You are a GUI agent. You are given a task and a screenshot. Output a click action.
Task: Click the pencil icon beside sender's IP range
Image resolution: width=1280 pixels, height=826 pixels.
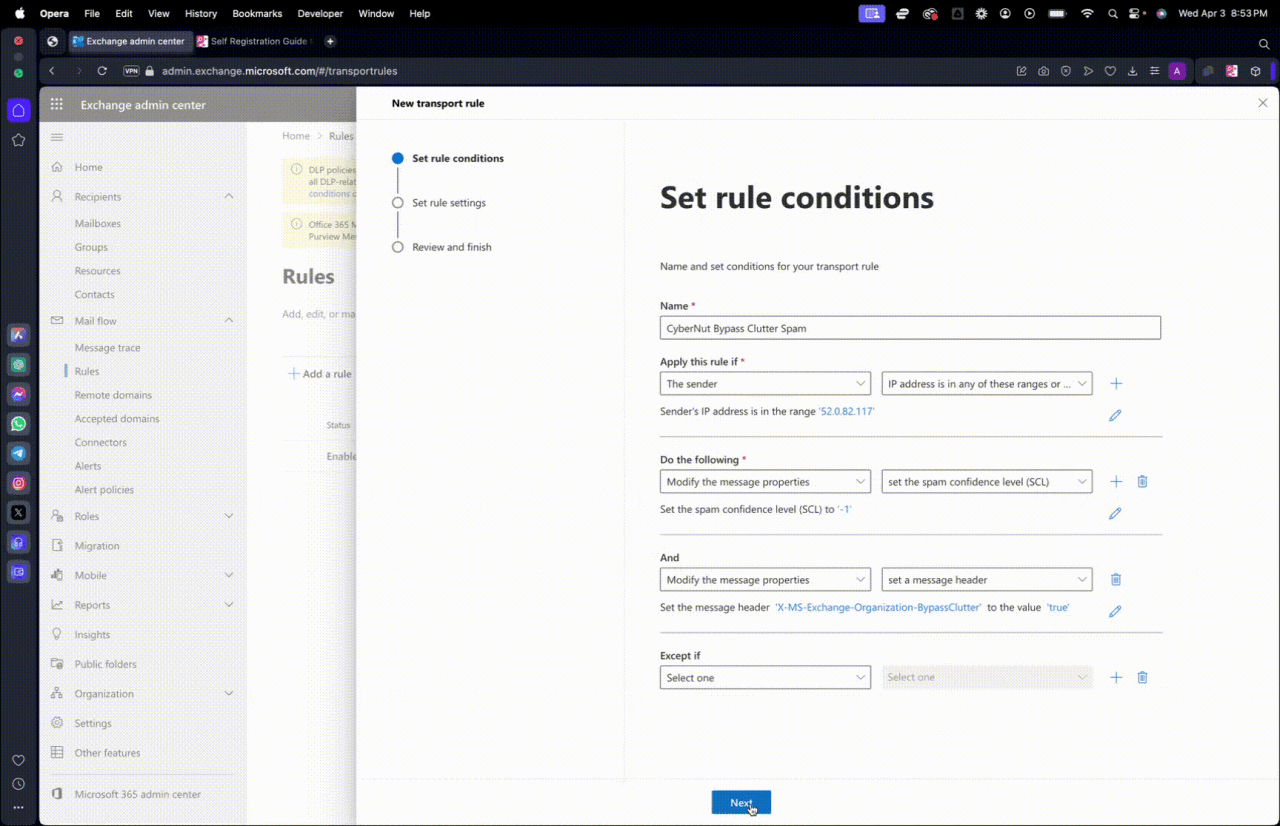(x=1115, y=415)
